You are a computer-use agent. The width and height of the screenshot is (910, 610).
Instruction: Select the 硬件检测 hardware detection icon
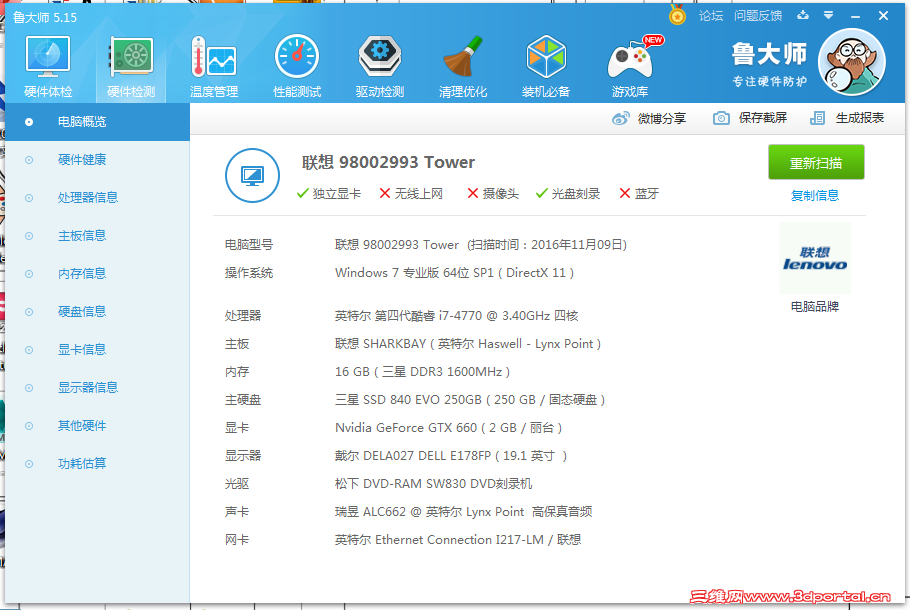131,66
